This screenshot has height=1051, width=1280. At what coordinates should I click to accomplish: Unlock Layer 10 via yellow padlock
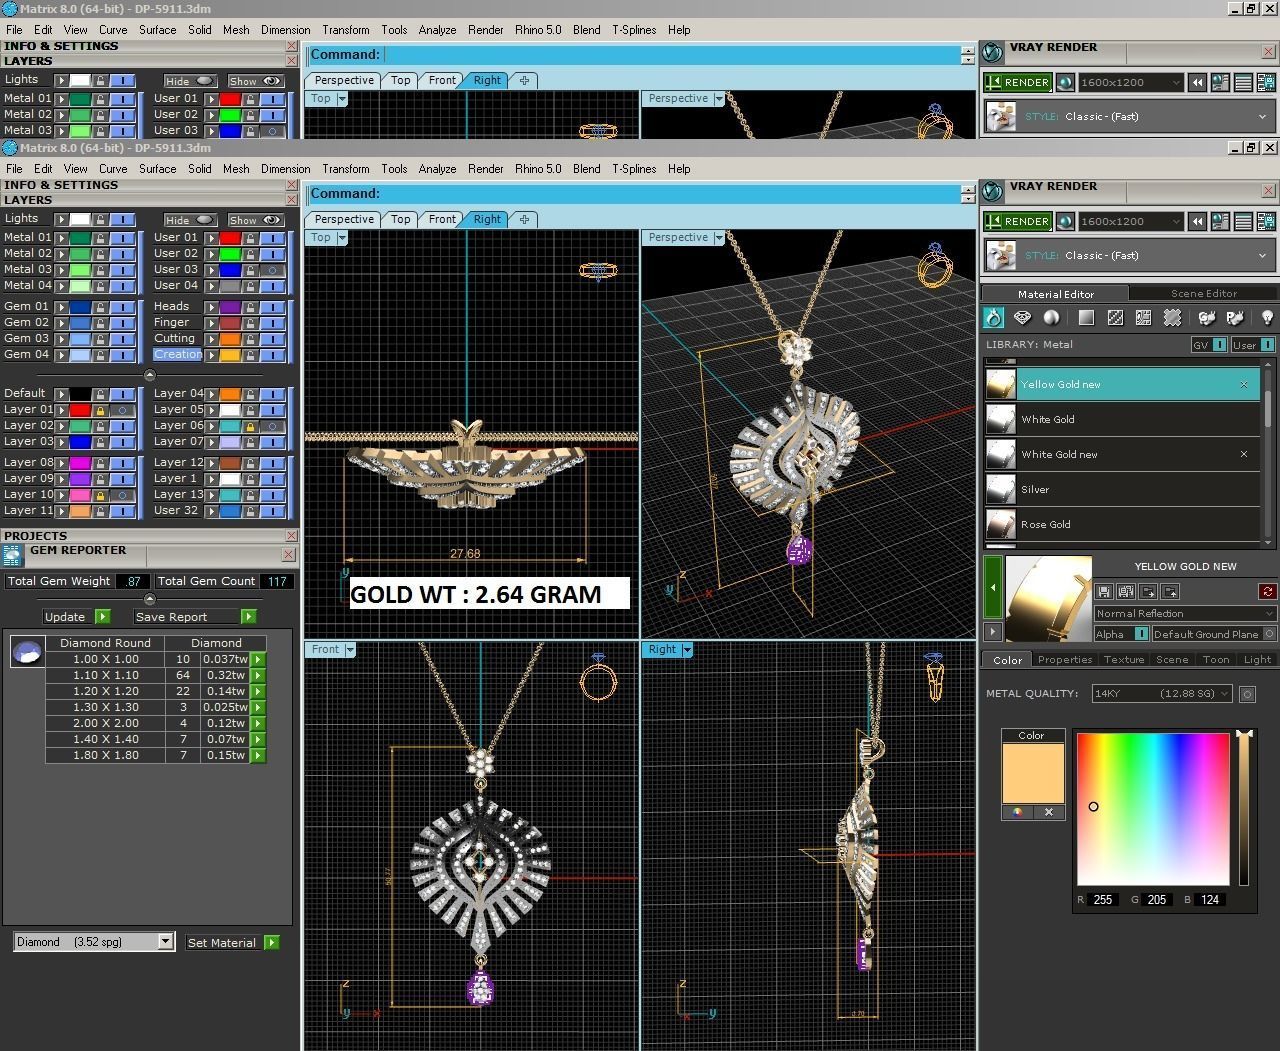tap(100, 495)
